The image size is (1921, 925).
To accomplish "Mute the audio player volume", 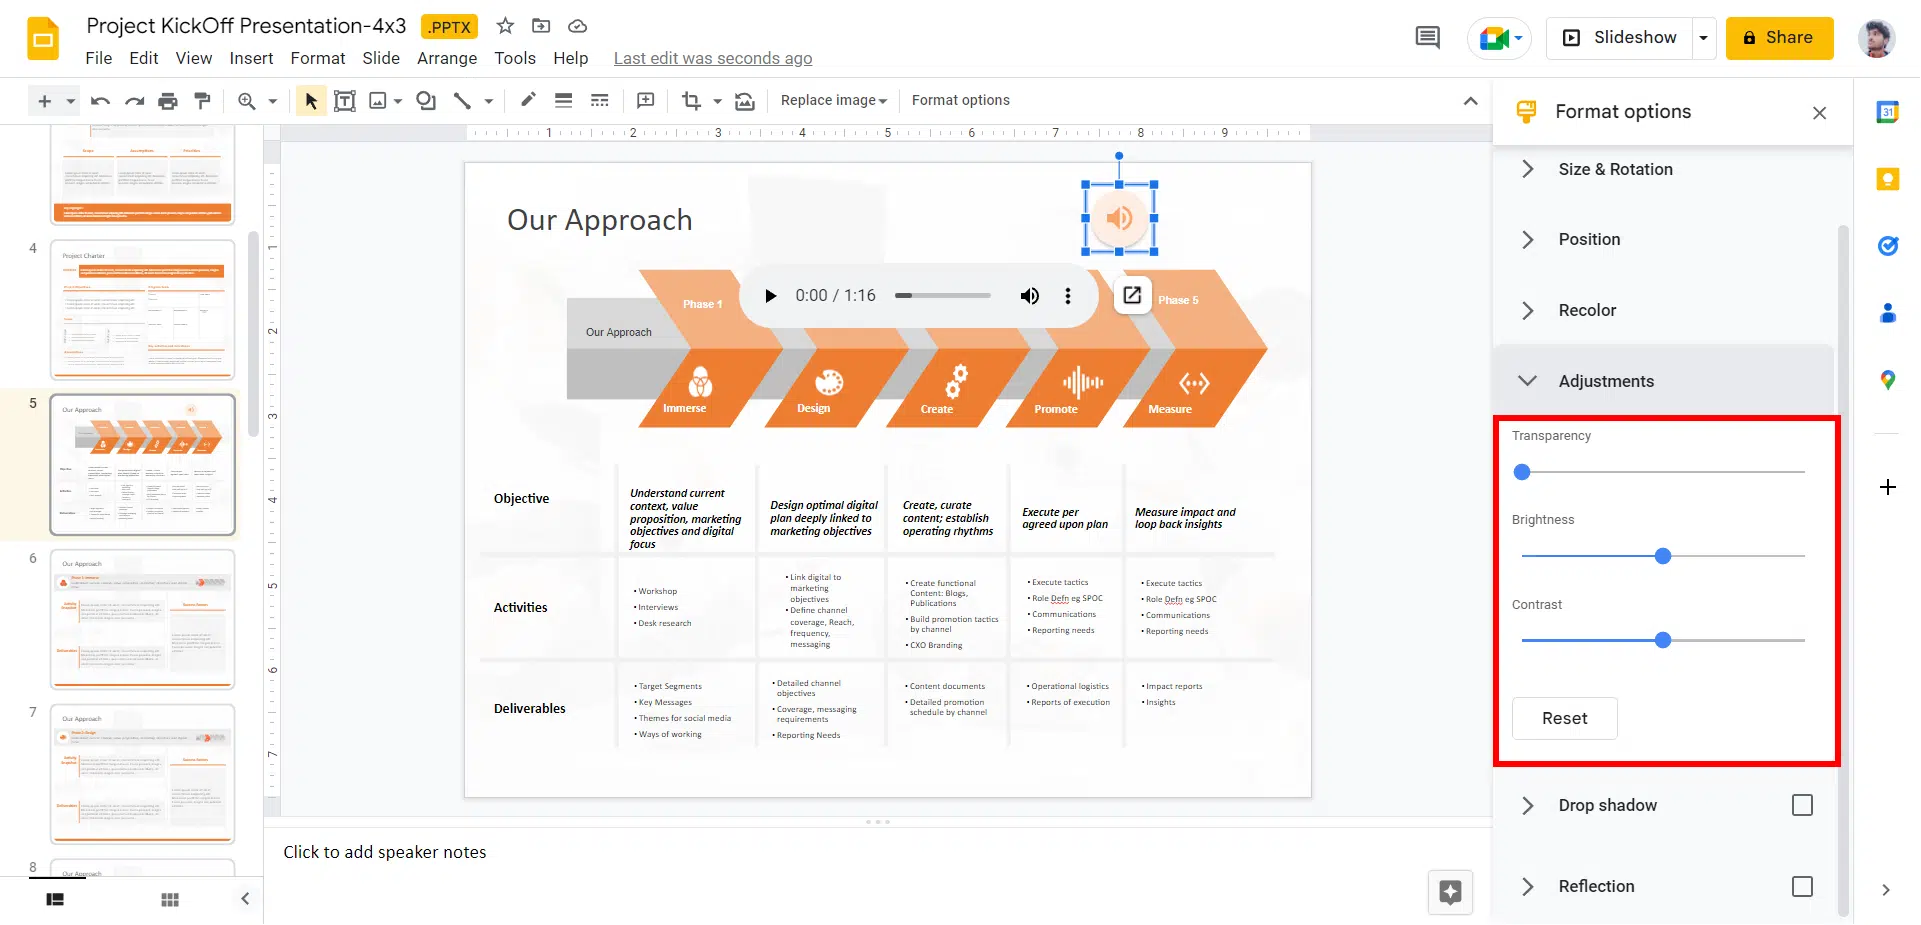I will [1029, 296].
